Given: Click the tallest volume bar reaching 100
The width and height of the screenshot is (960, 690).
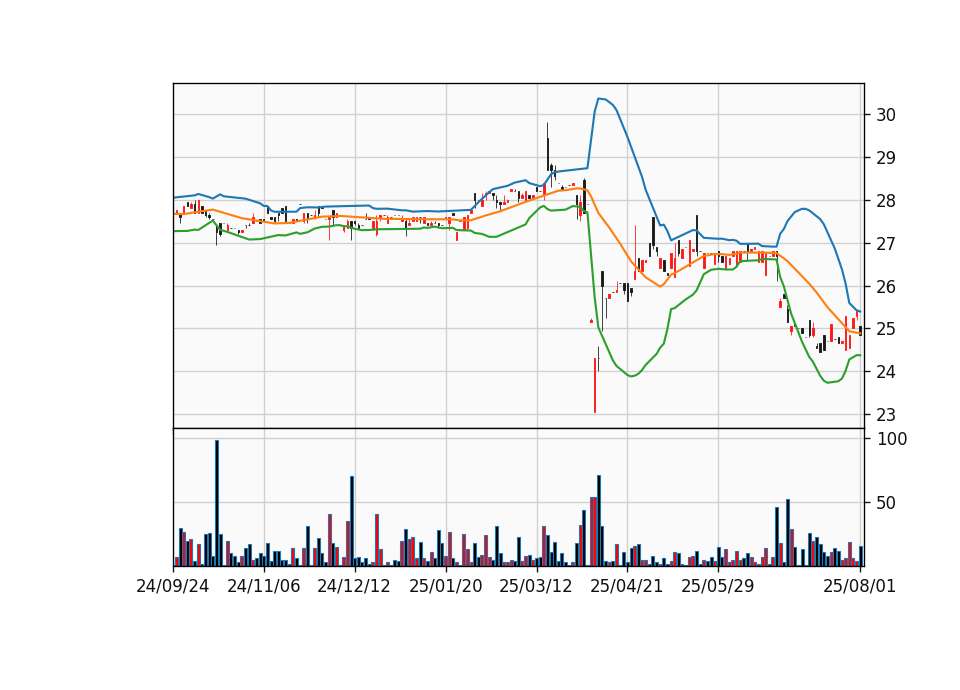Looking at the screenshot, I should point(217,503).
